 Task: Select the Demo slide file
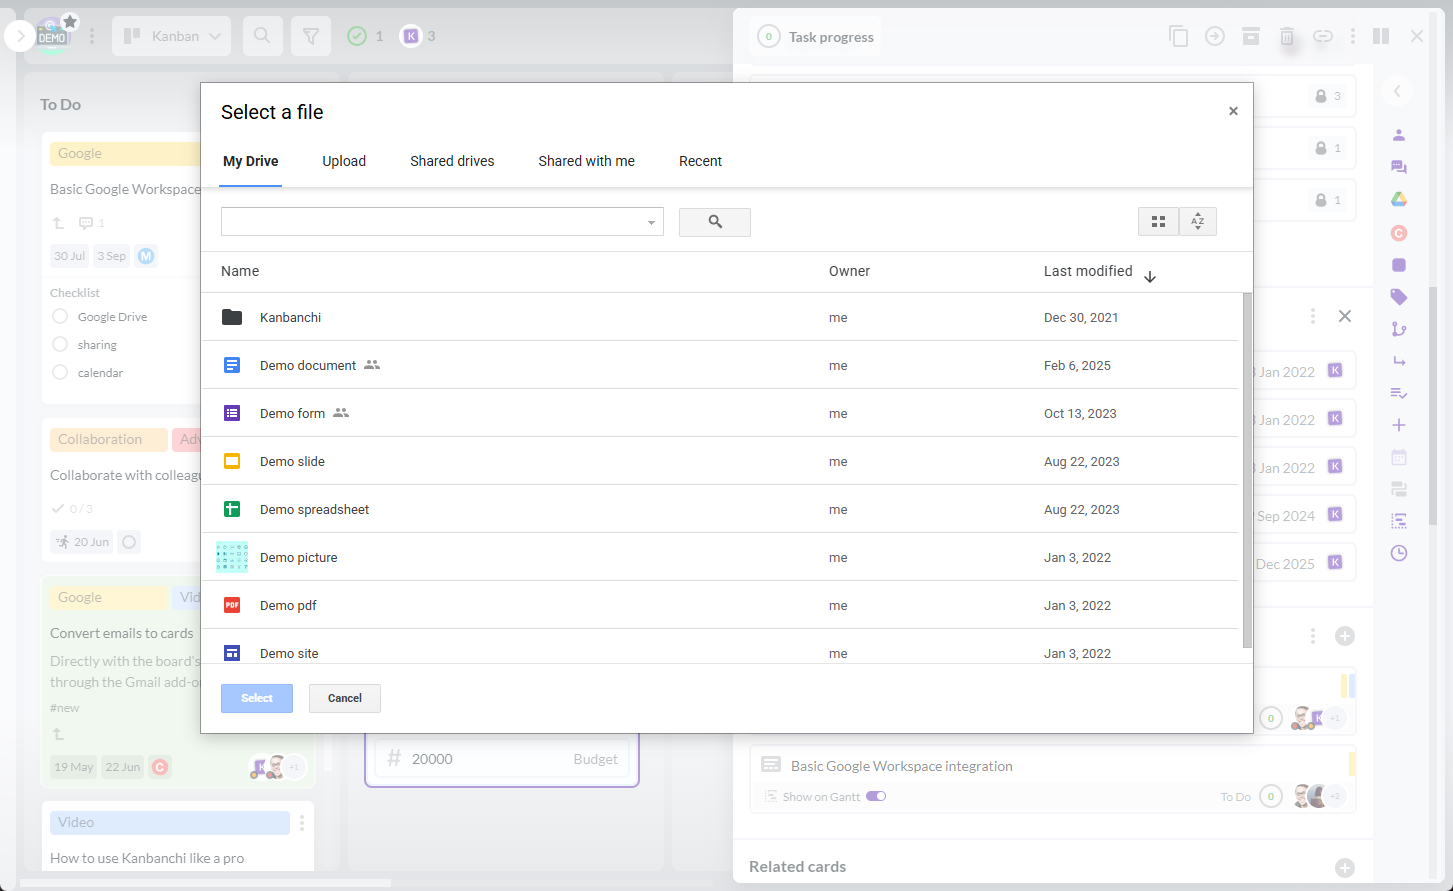tap(720, 461)
